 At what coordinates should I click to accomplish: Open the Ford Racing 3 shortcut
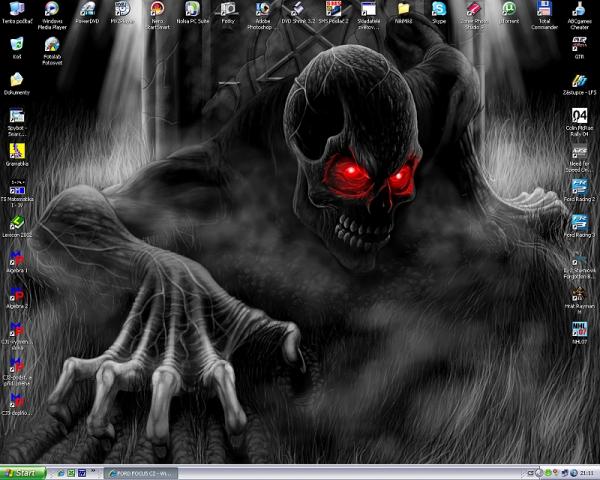pos(579,222)
